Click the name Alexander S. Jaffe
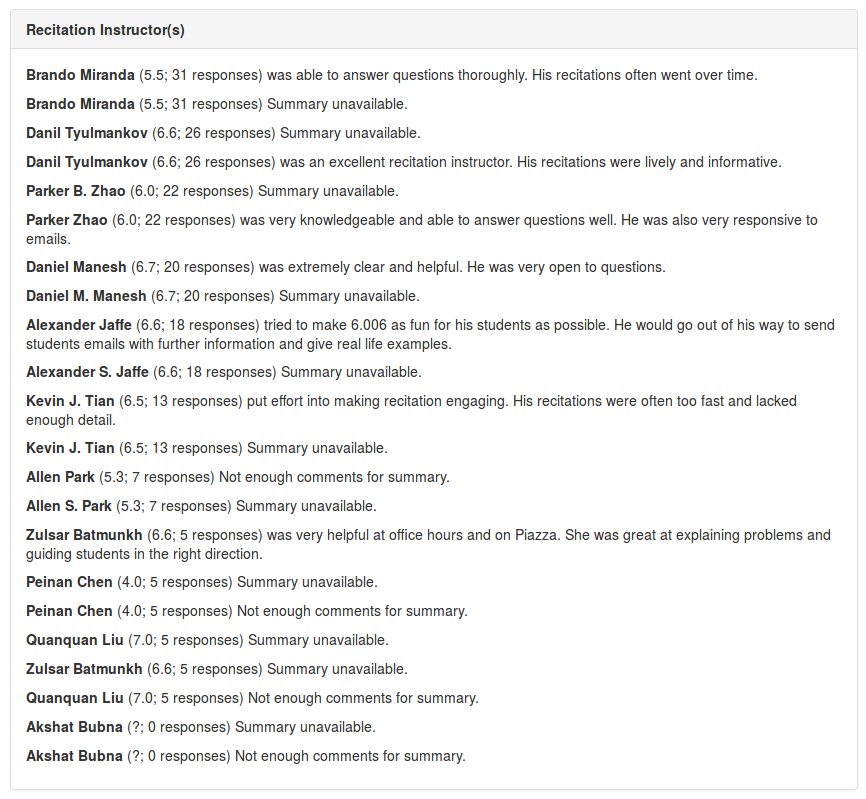The height and width of the screenshot is (799, 866). tap(87, 372)
